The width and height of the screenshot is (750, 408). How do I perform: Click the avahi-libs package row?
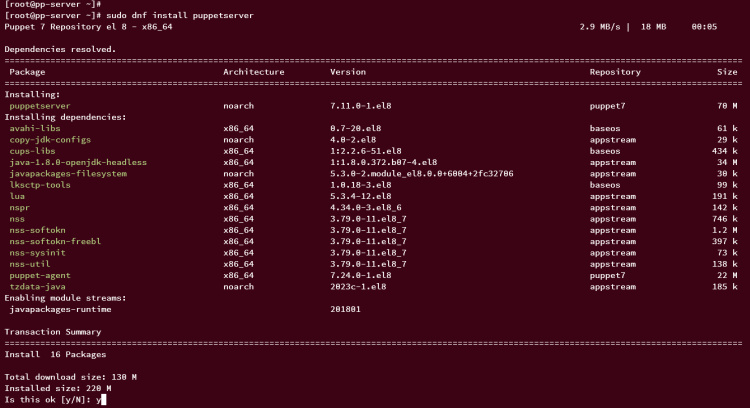[x=32, y=128]
